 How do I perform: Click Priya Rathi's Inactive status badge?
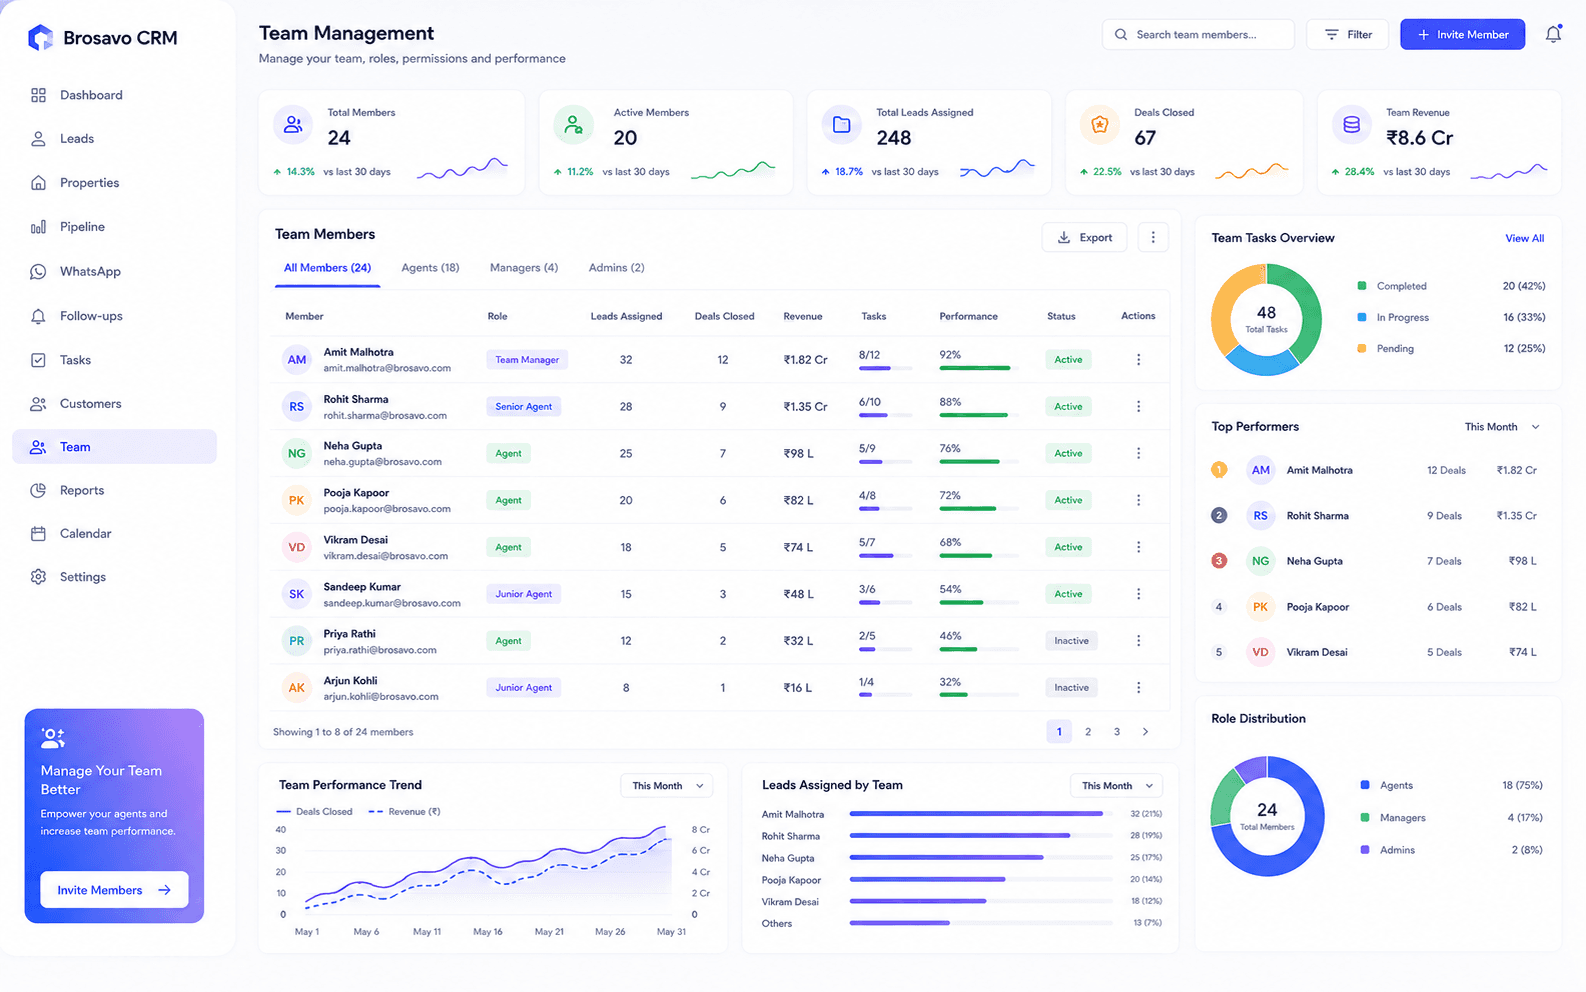pos(1071,641)
